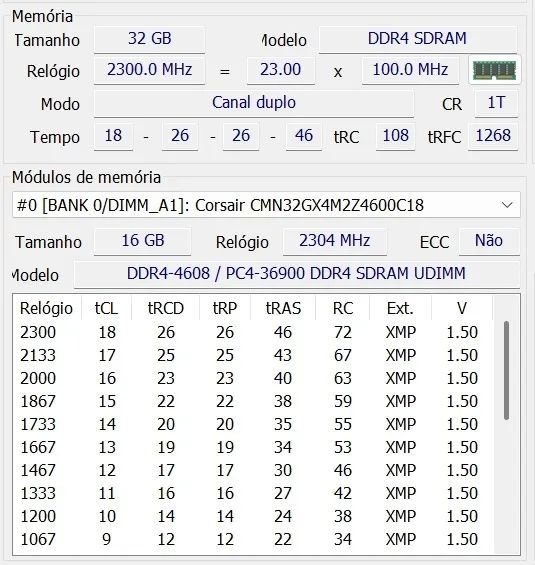The width and height of the screenshot is (535, 565).
Task: Click the Memória group label
Action: coord(43,17)
